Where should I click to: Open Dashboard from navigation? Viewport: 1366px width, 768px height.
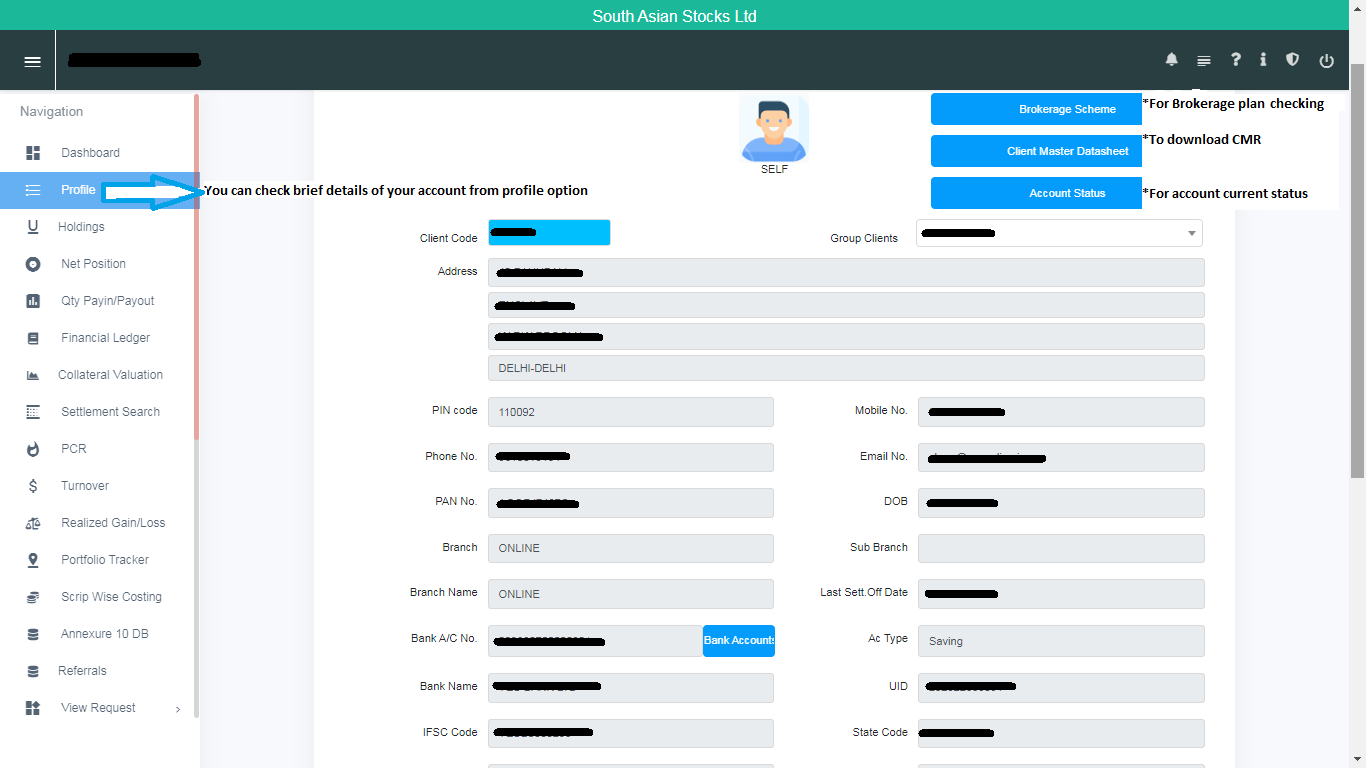pos(90,153)
